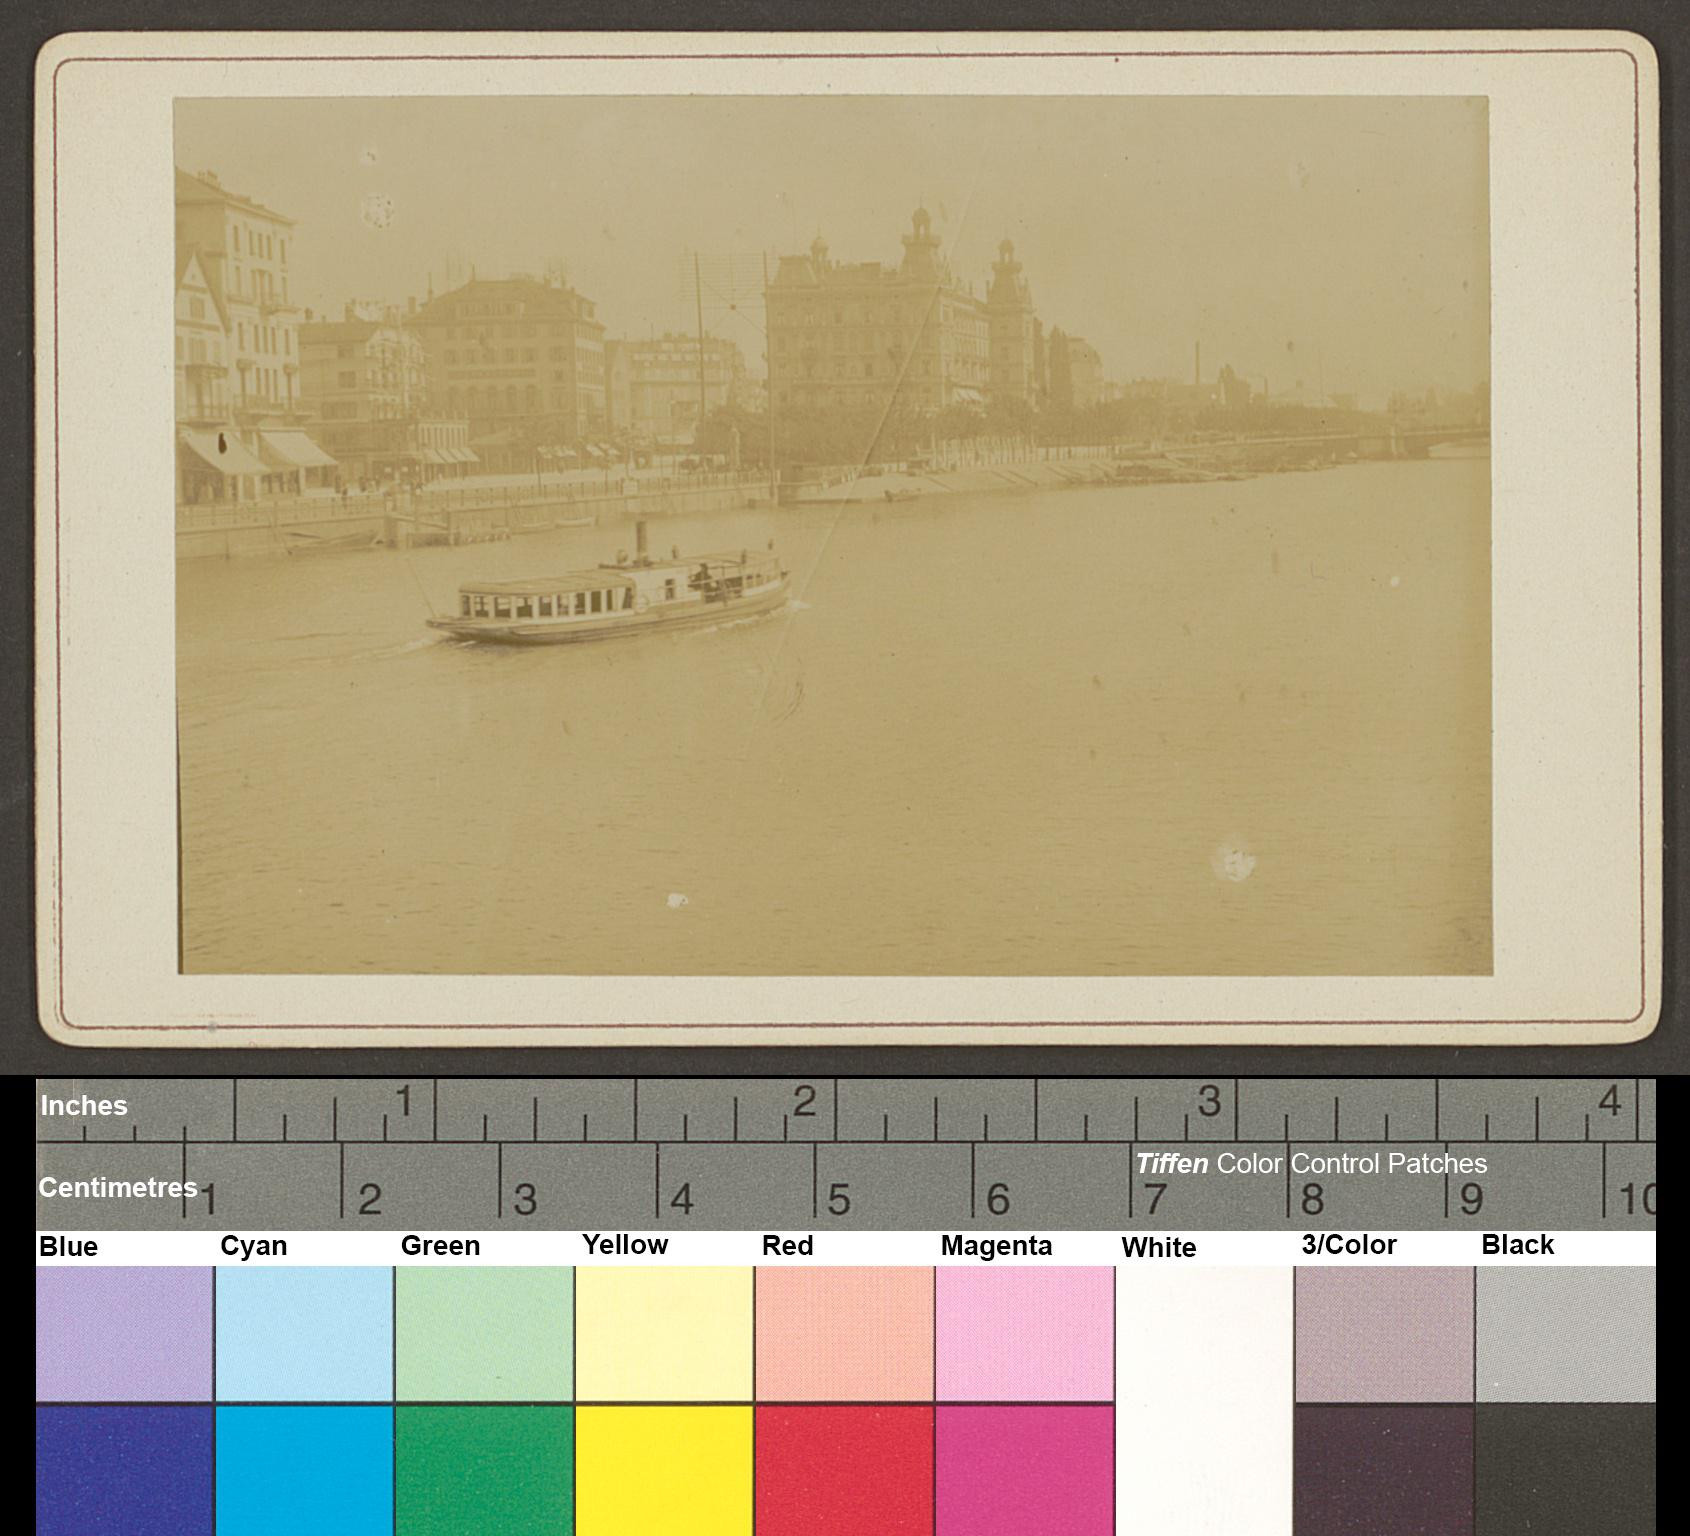Click the light 3/Color patch
Image resolution: width=1690 pixels, height=1536 pixels.
1384,1334
